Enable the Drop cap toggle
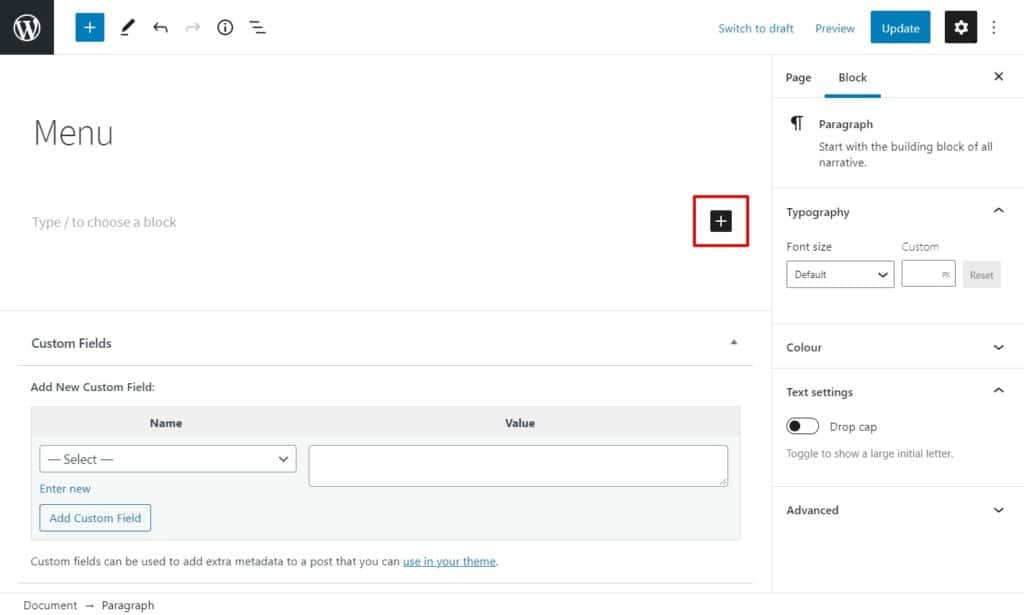The height and width of the screenshot is (615, 1024). tap(803, 426)
